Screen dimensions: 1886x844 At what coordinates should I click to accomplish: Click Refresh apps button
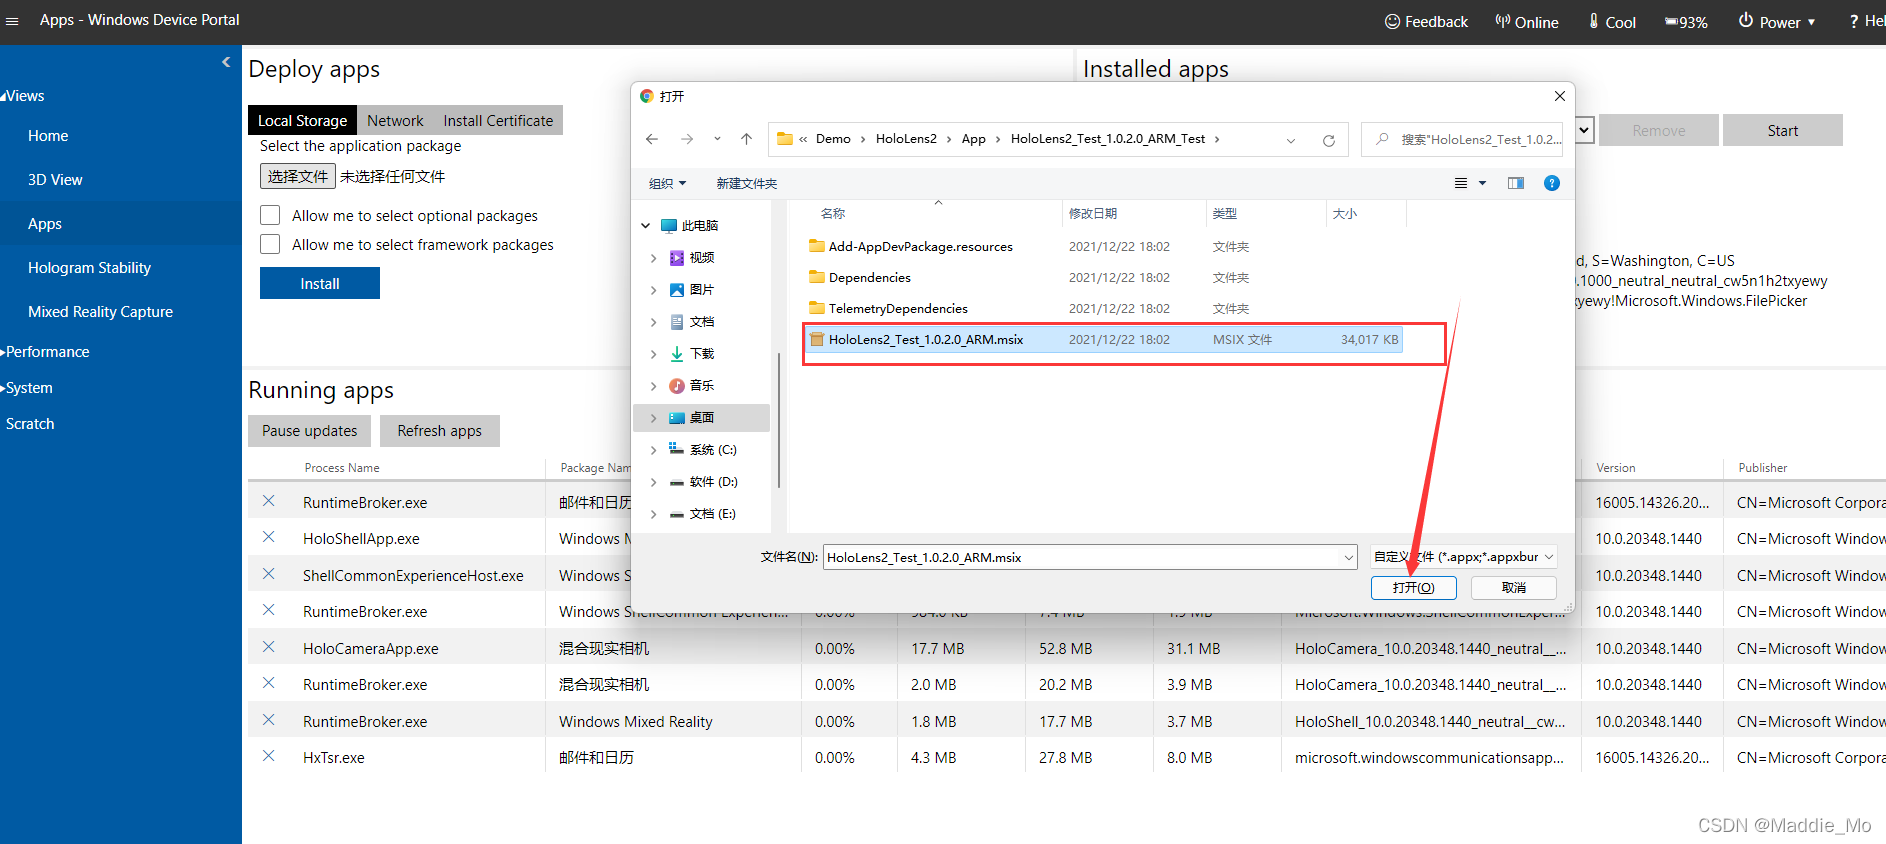[439, 430]
